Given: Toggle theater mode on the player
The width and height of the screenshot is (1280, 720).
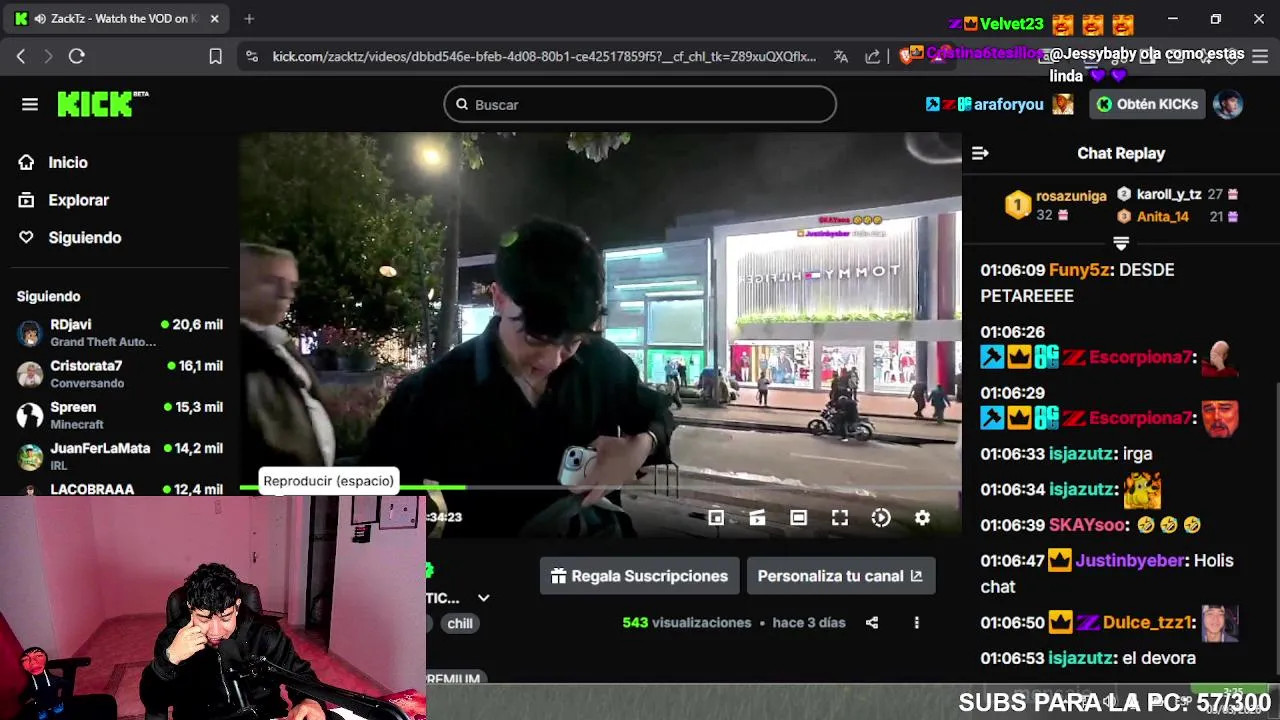Looking at the screenshot, I should pos(798,517).
